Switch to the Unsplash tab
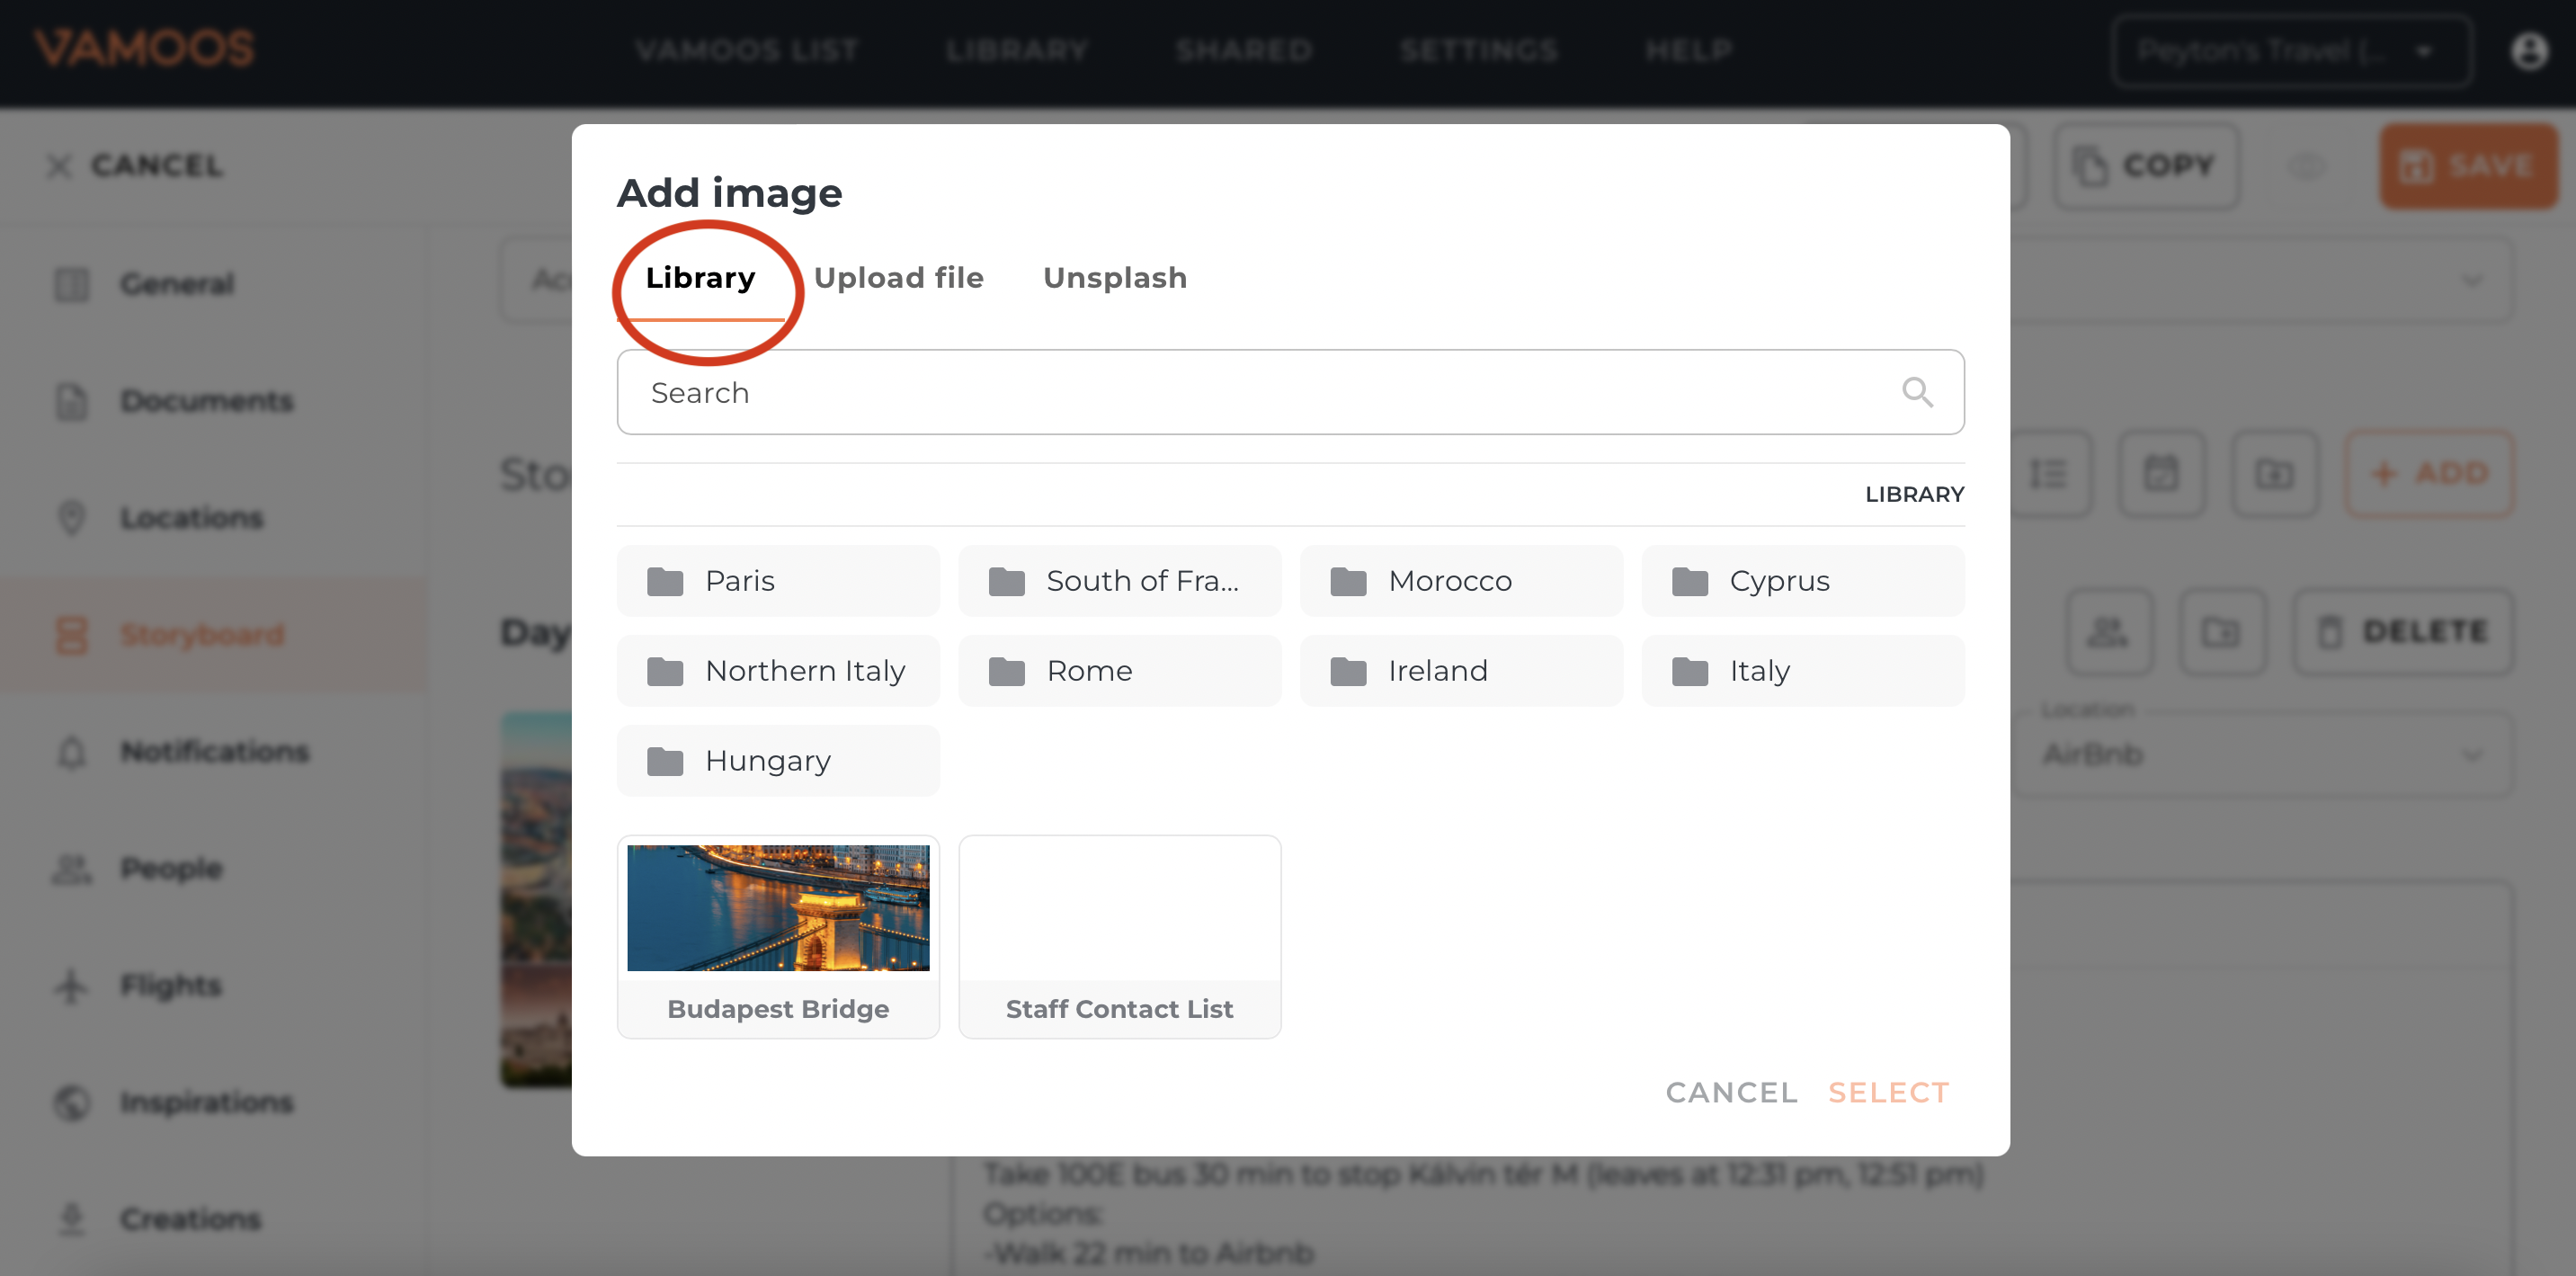 point(1114,278)
